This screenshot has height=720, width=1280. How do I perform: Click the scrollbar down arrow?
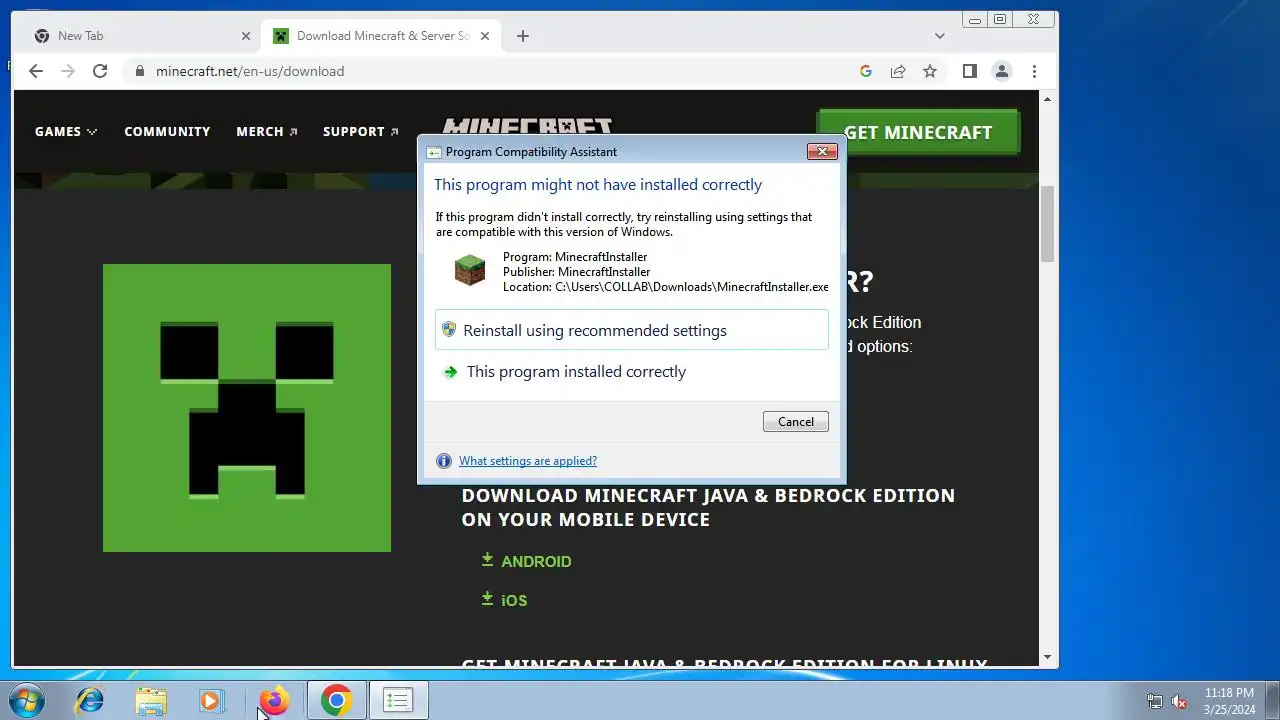pyautogui.click(x=1048, y=658)
